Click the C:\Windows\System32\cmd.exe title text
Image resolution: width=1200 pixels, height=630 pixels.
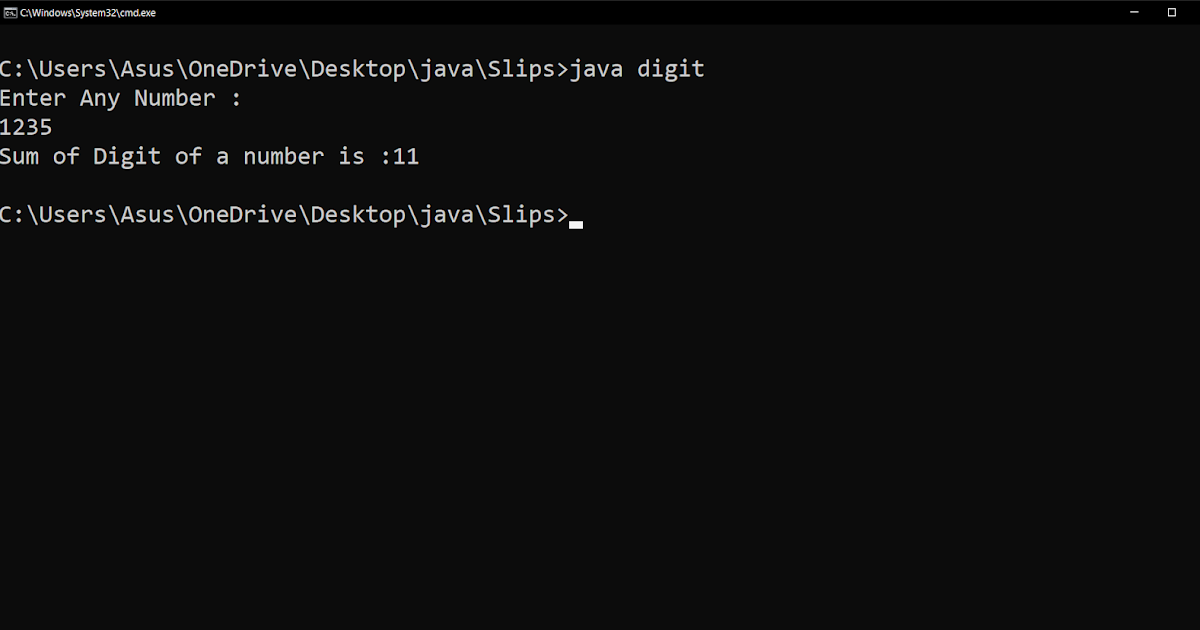click(x=88, y=13)
